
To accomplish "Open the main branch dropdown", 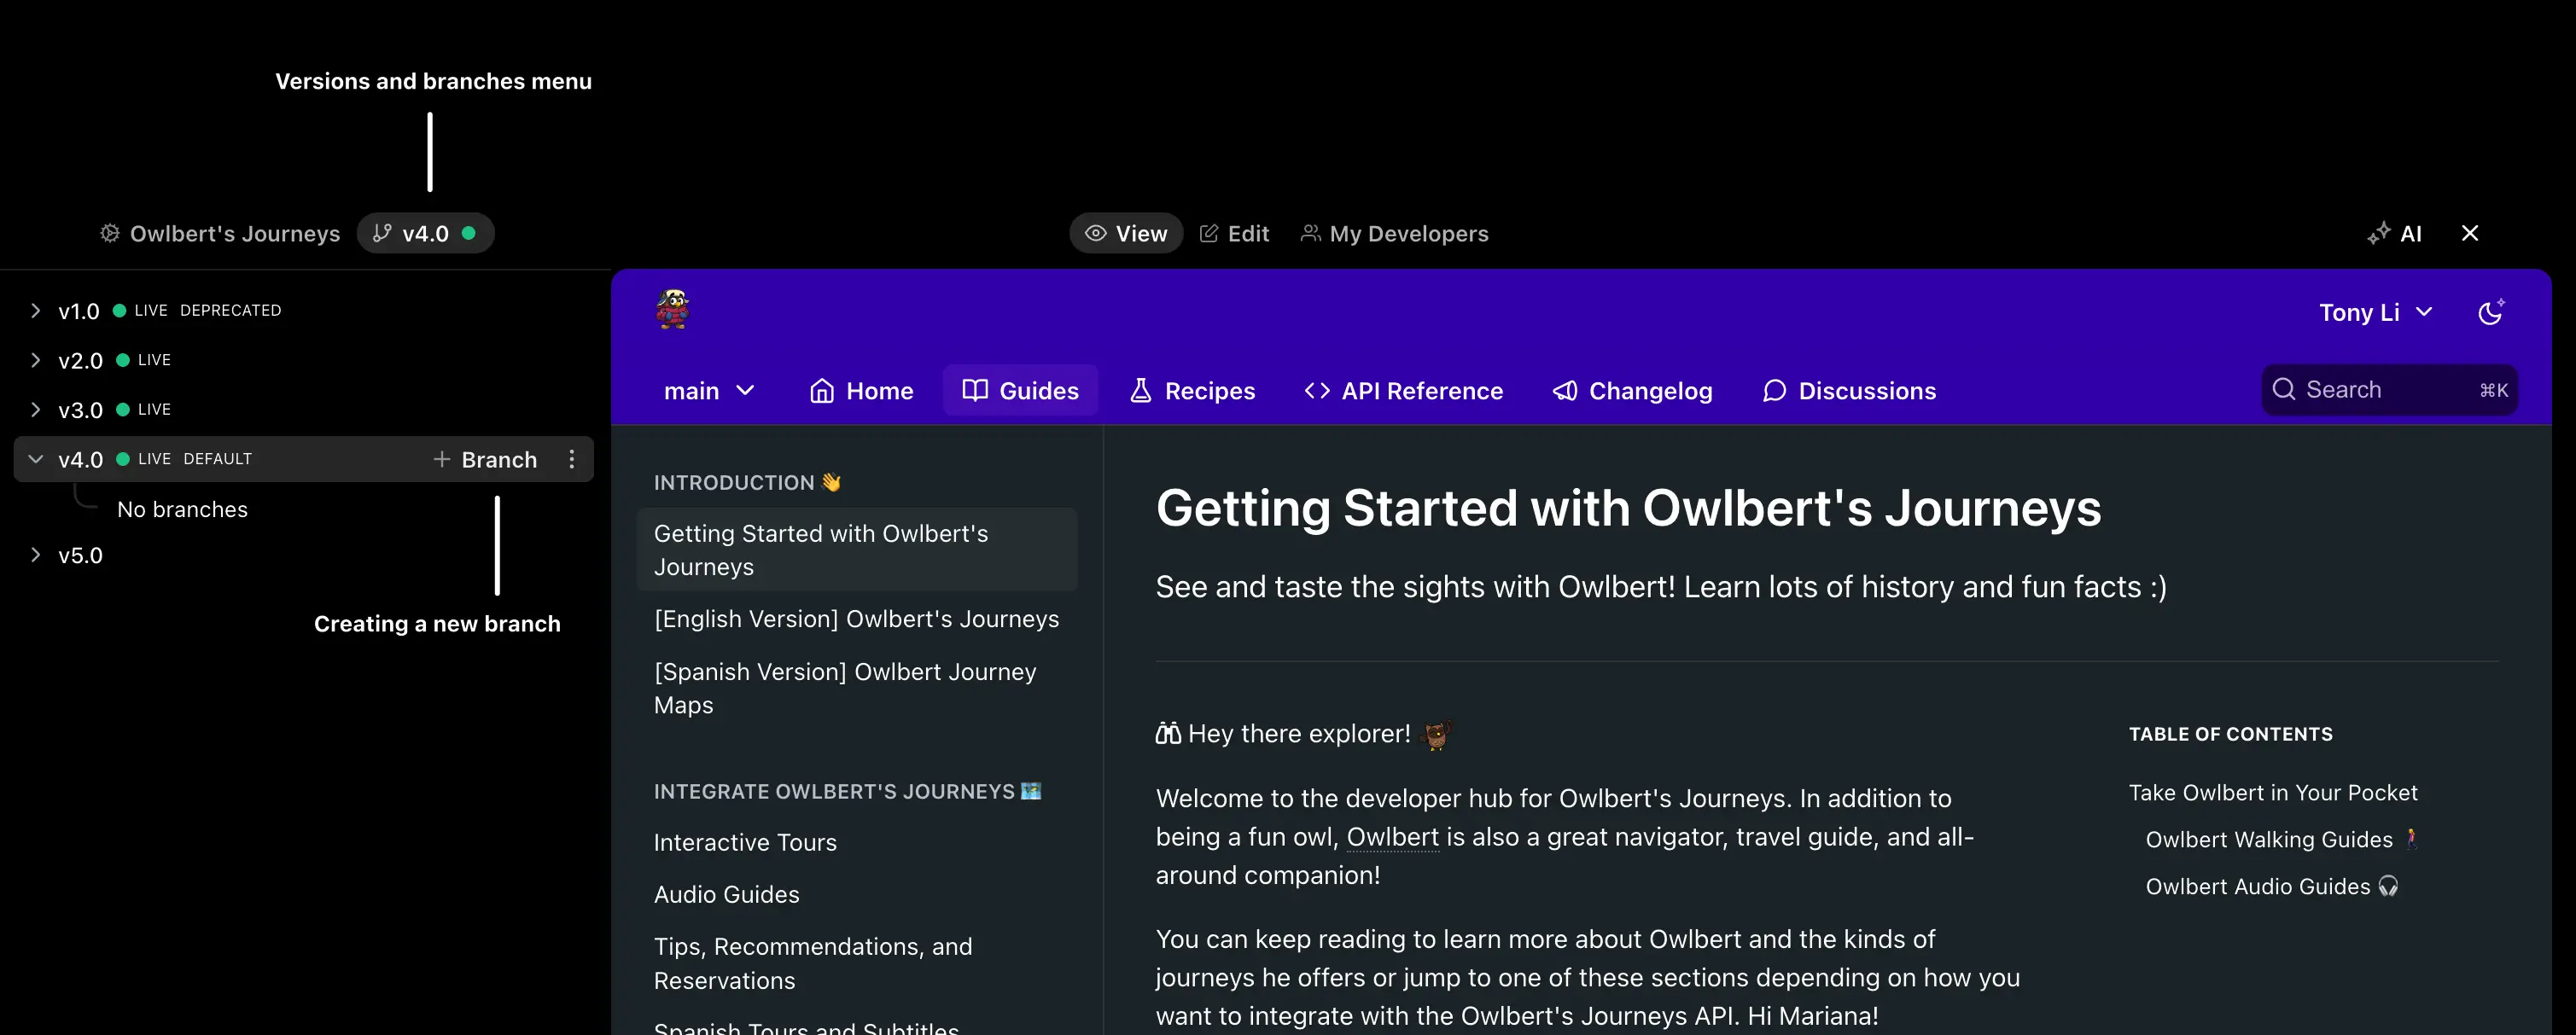I will (x=708, y=391).
